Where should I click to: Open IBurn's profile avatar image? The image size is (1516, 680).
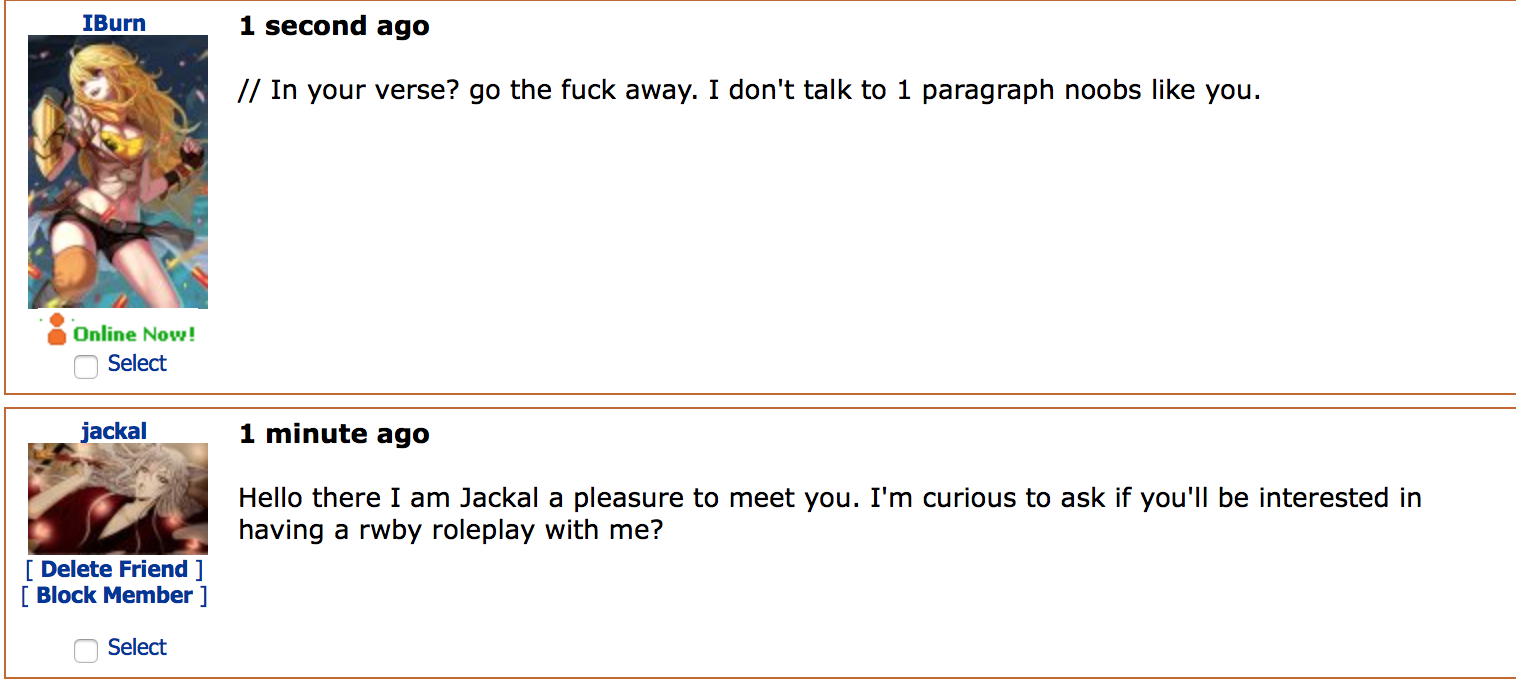pyautogui.click(x=118, y=172)
